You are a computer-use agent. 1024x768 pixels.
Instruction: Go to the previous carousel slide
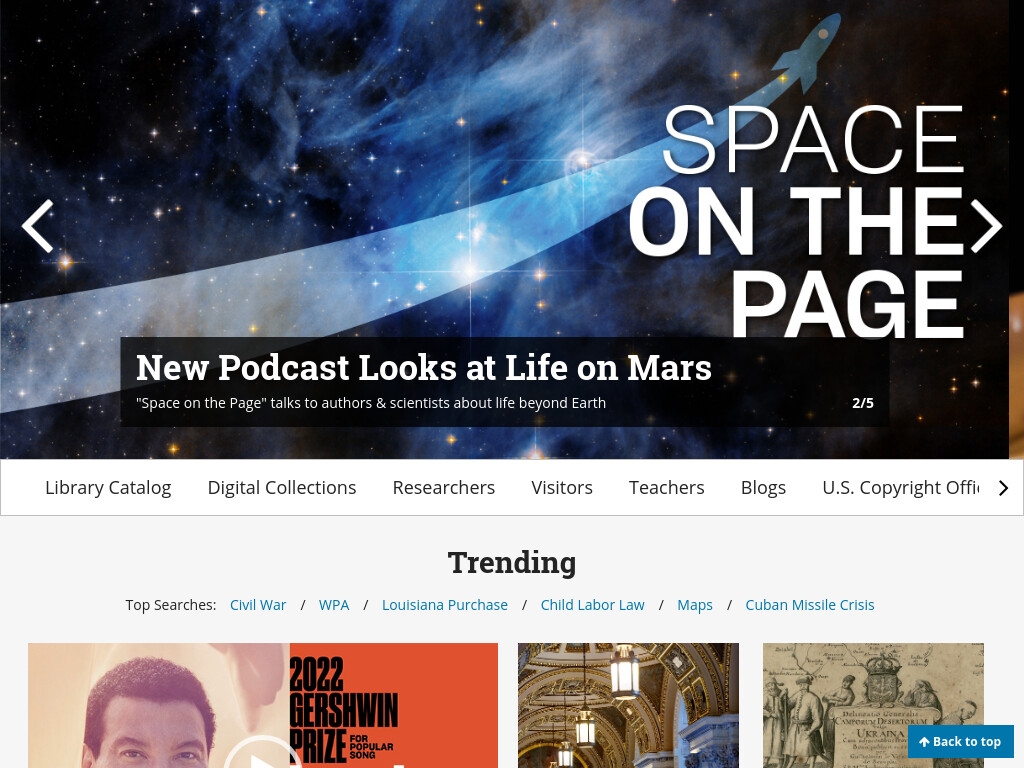37,226
